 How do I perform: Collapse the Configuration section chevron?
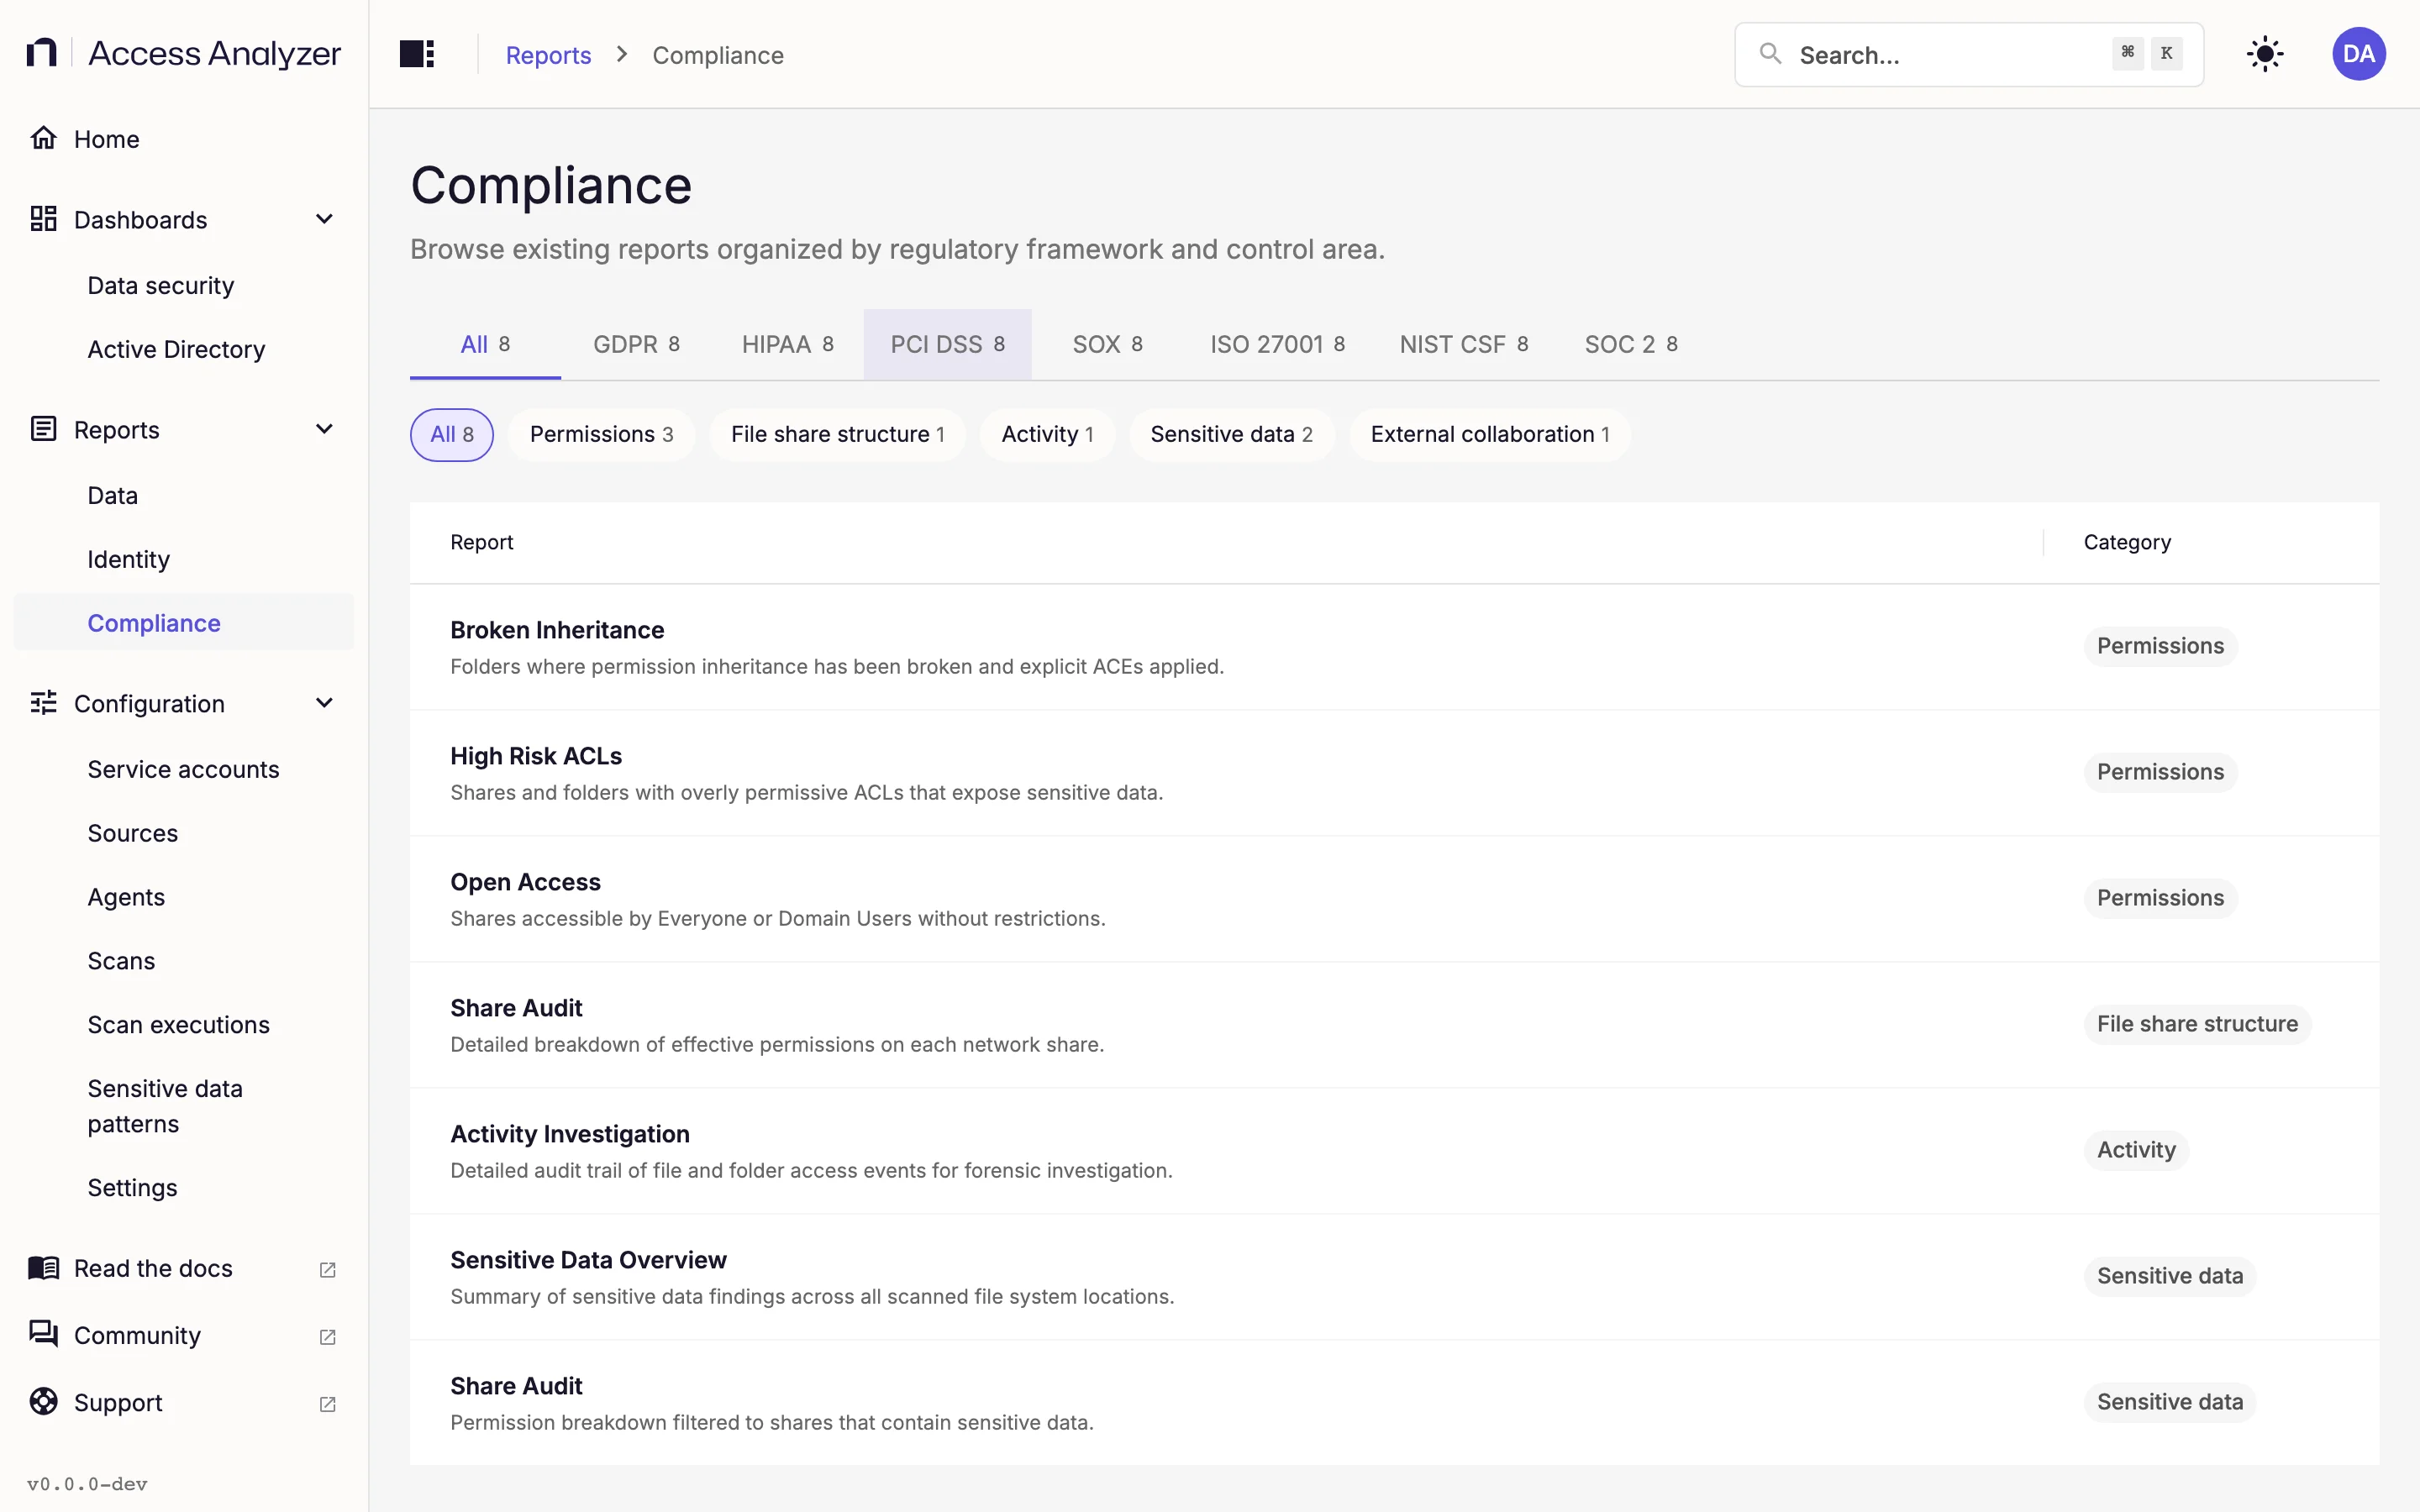[x=324, y=703]
